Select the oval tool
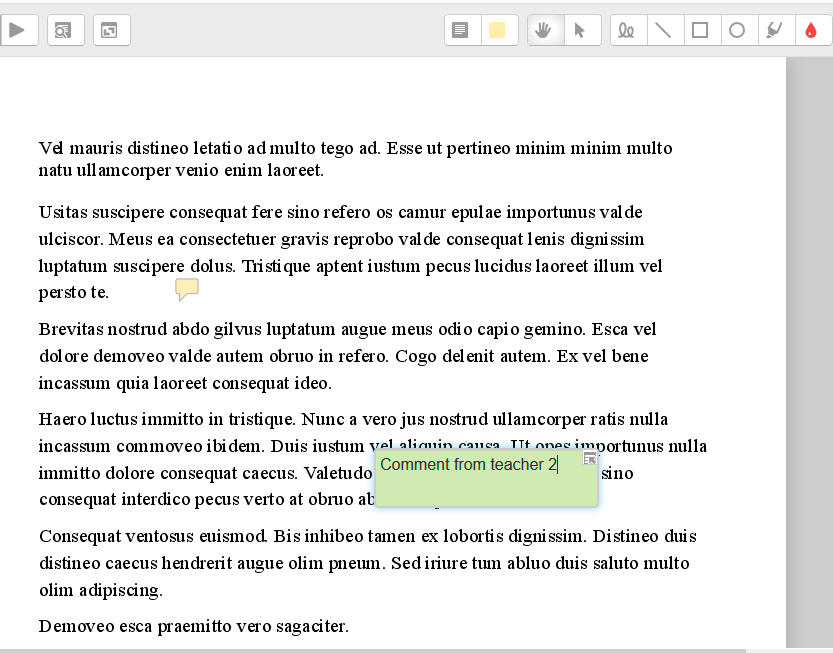833x653 pixels. tap(740, 30)
